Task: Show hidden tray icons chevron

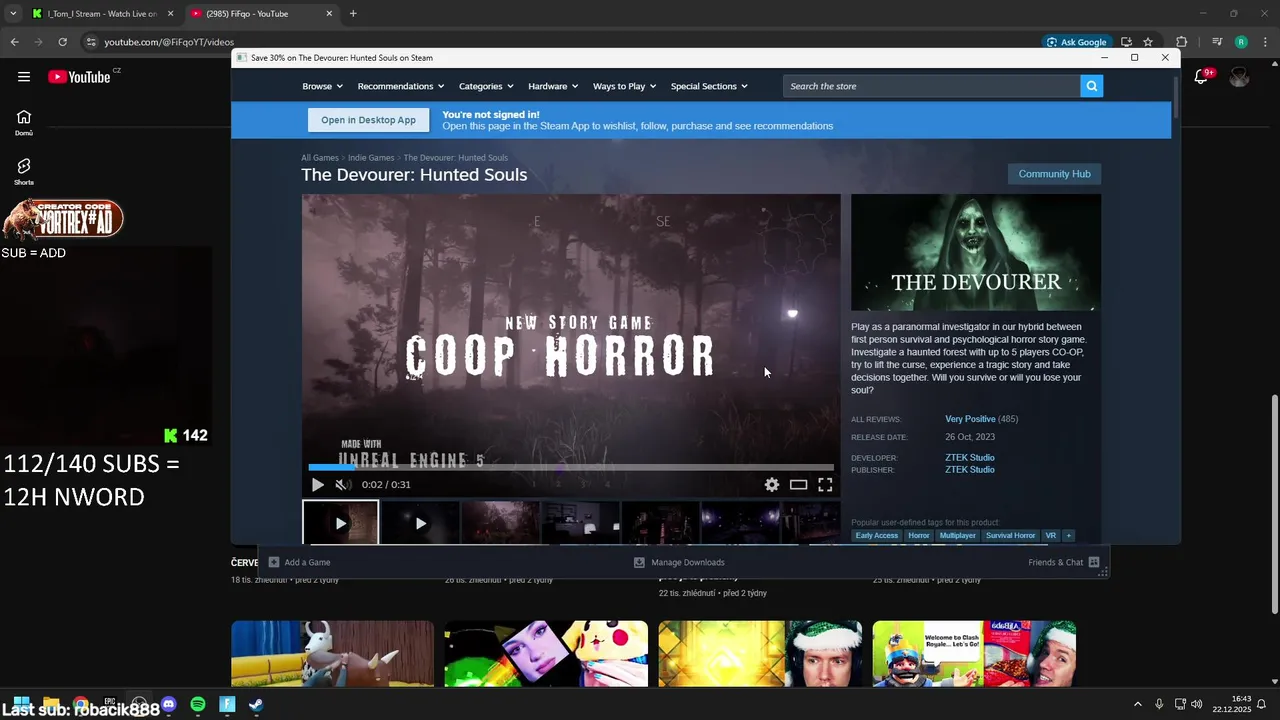Action: (1137, 705)
